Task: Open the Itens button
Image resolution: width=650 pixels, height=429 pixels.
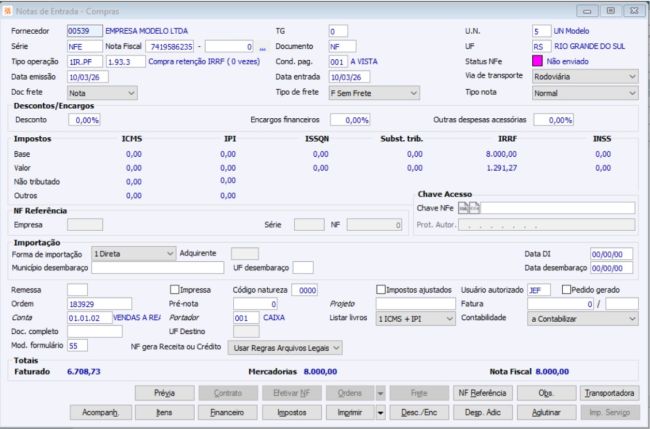Action: 165,412
